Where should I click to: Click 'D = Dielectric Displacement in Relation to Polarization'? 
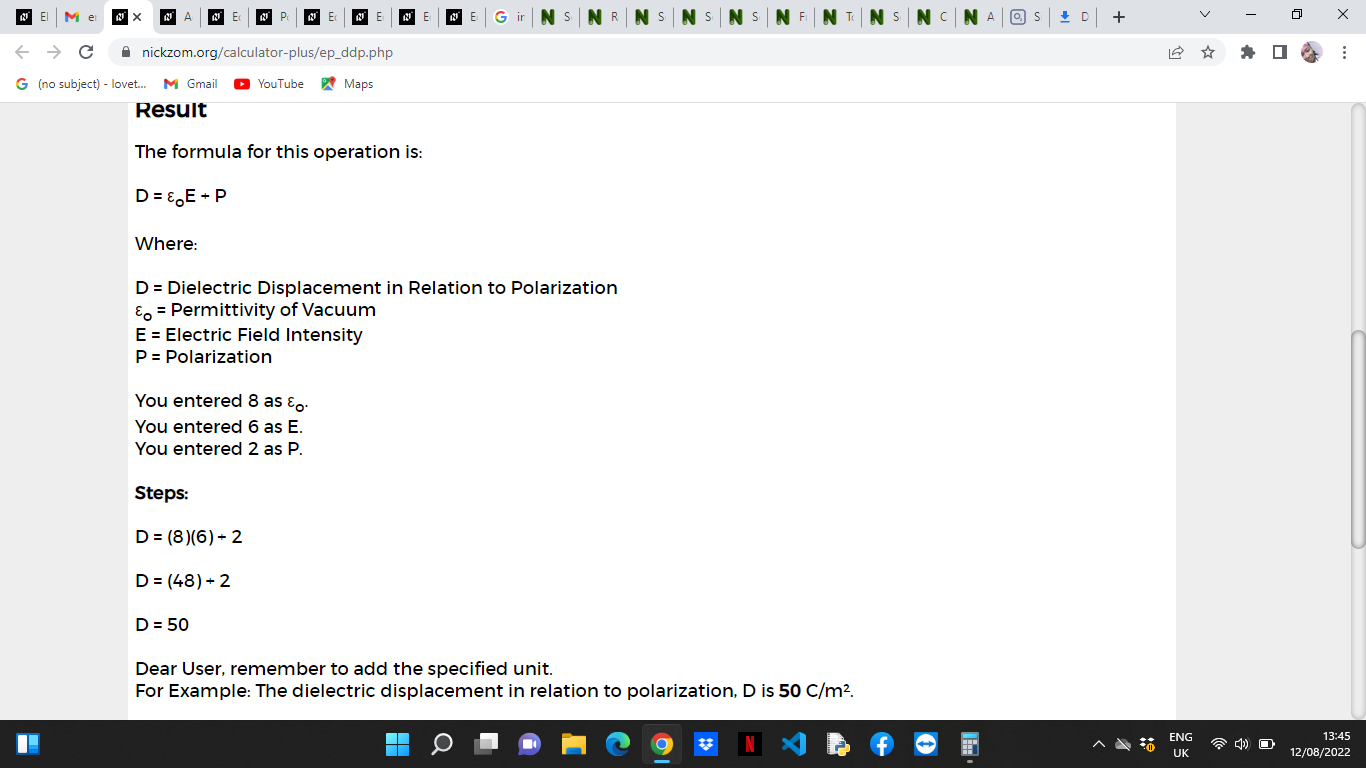point(376,288)
